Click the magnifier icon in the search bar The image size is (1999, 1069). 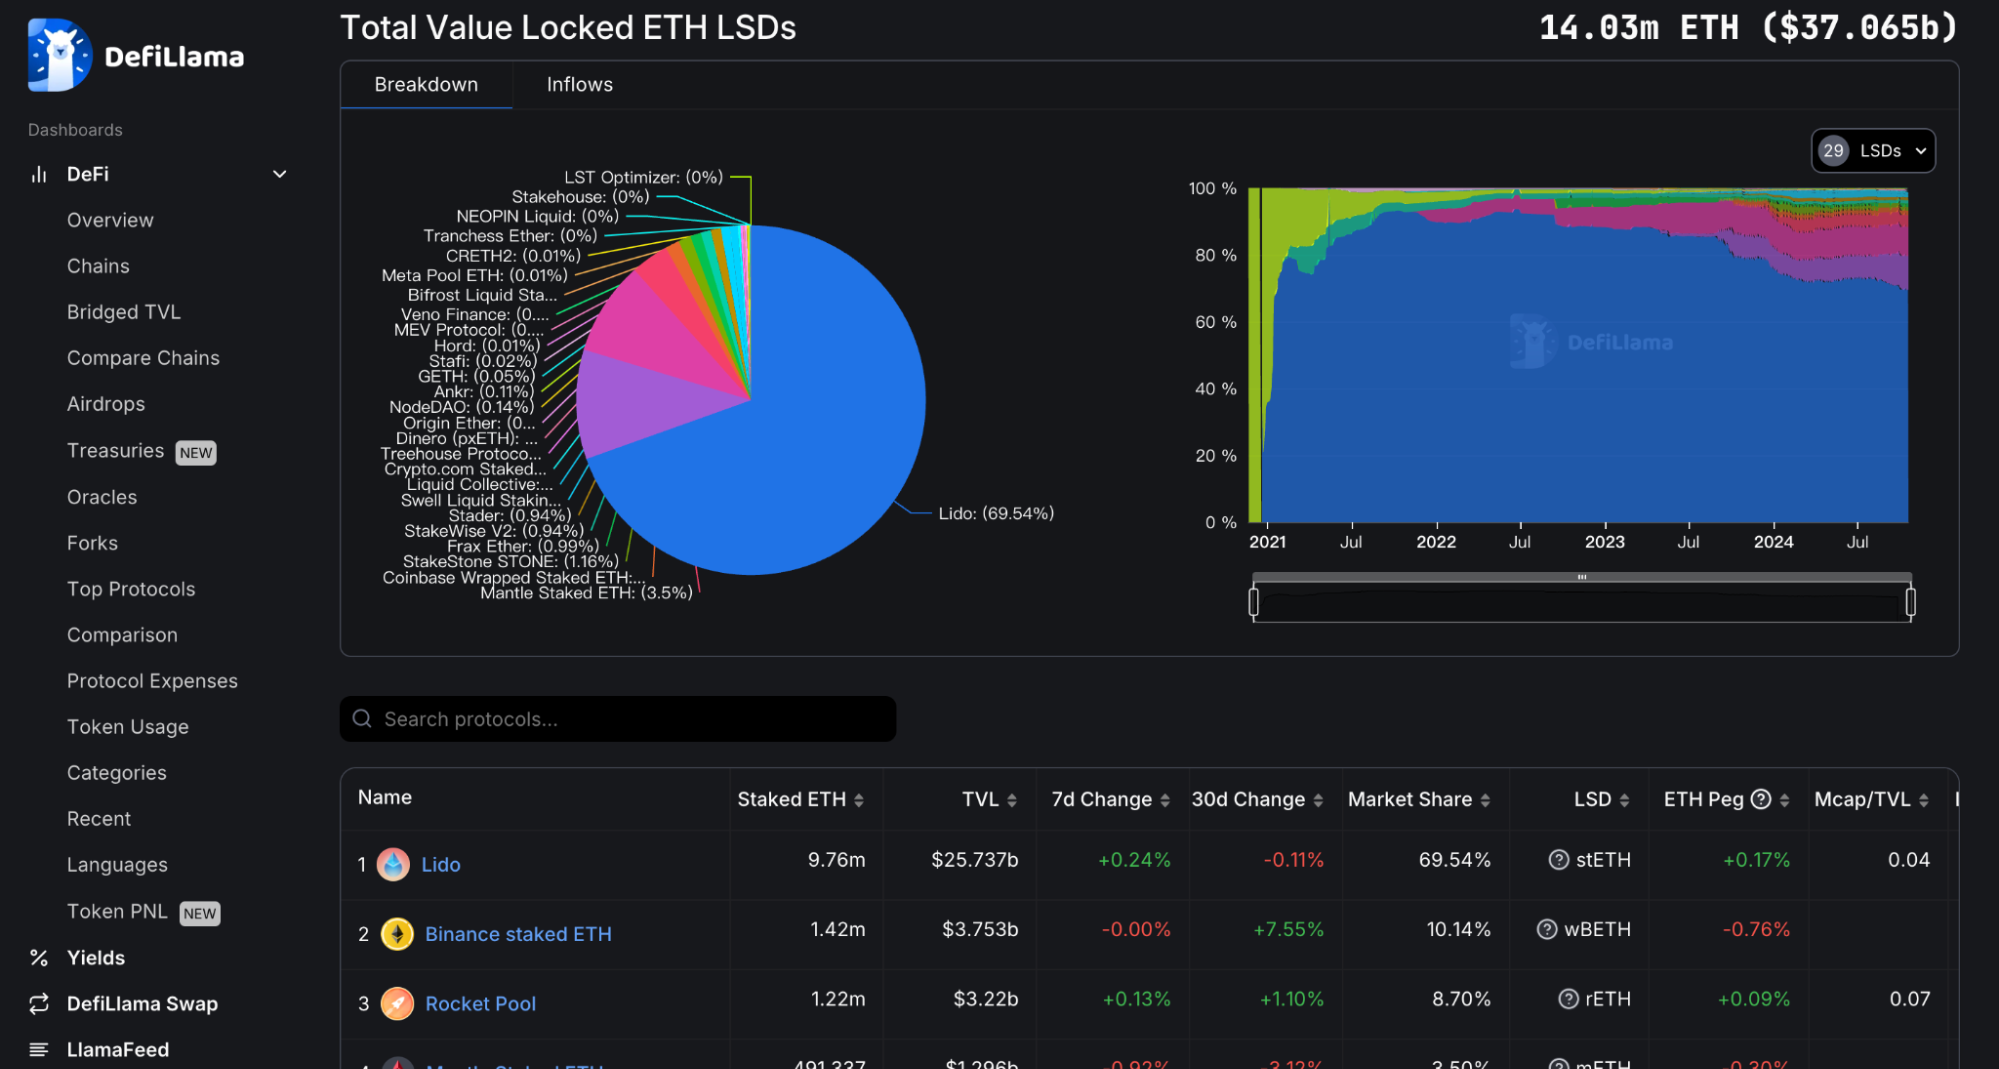point(362,718)
